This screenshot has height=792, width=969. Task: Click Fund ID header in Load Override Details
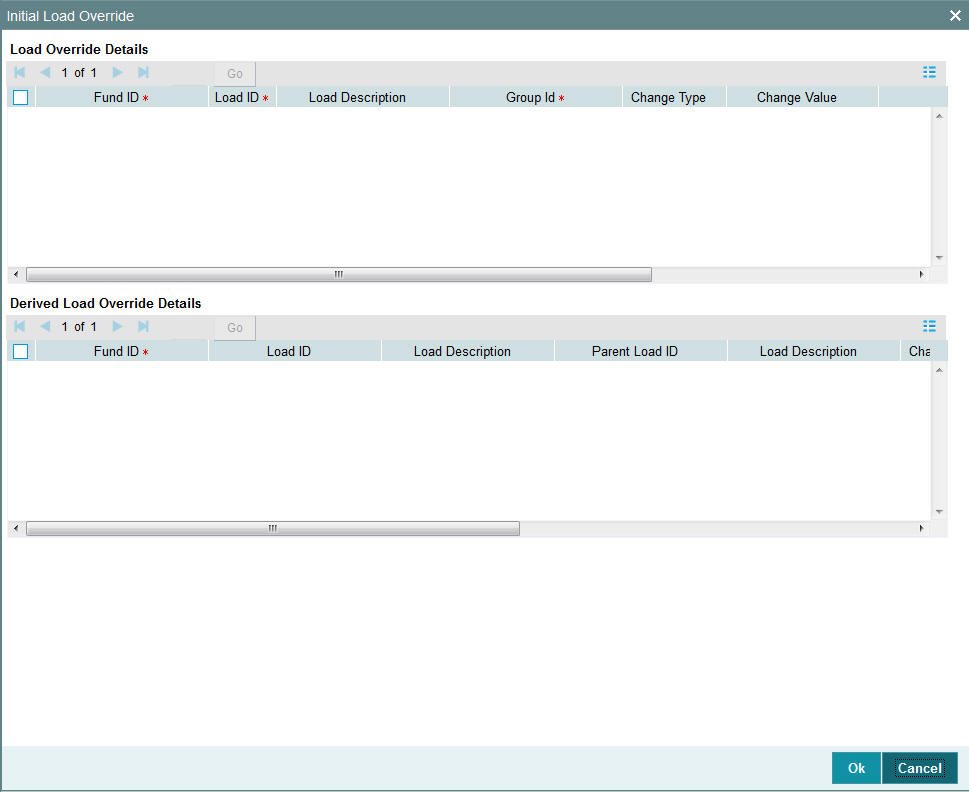121,98
